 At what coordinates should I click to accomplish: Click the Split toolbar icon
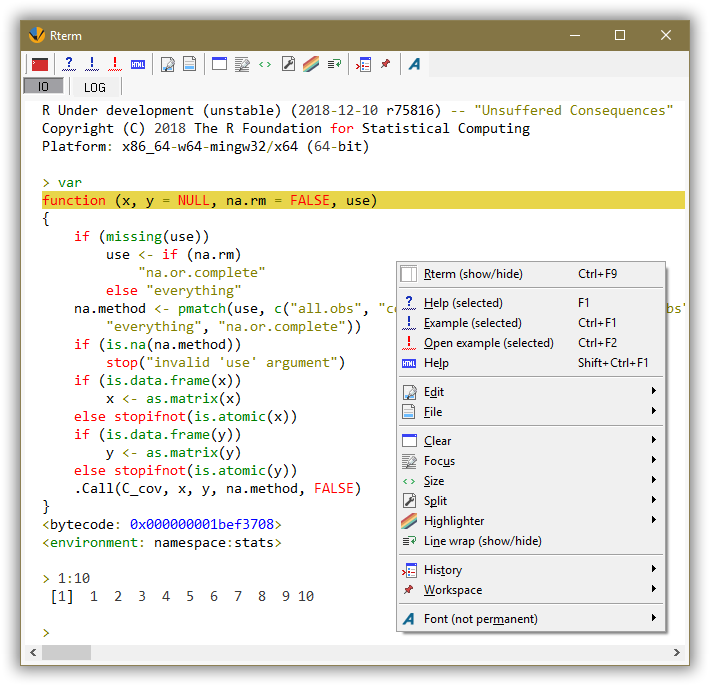[x=288, y=64]
